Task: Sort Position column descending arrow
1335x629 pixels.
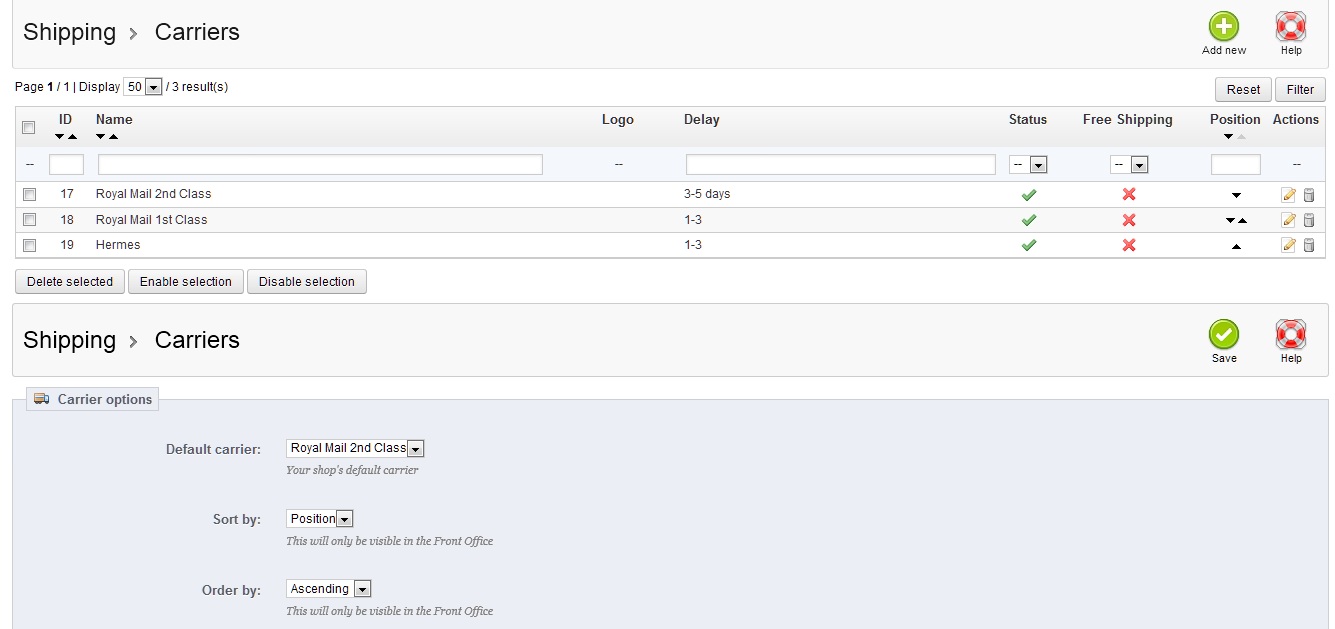Action: (x=1229, y=136)
